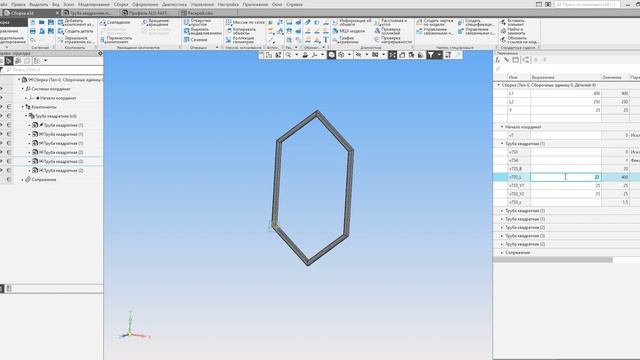Click the Pattern by grid icon
Viewport: 640px width, 360px height.
(229, 22)
